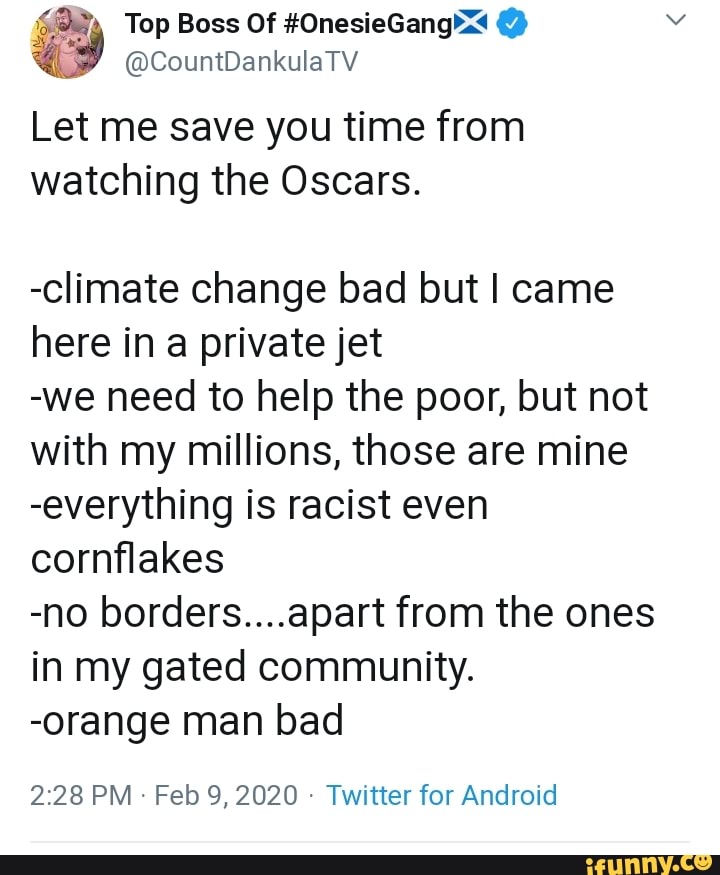The image size is (720, 875).
Task: Click the blue verified checkmark badge
Action: pos(511,27)
